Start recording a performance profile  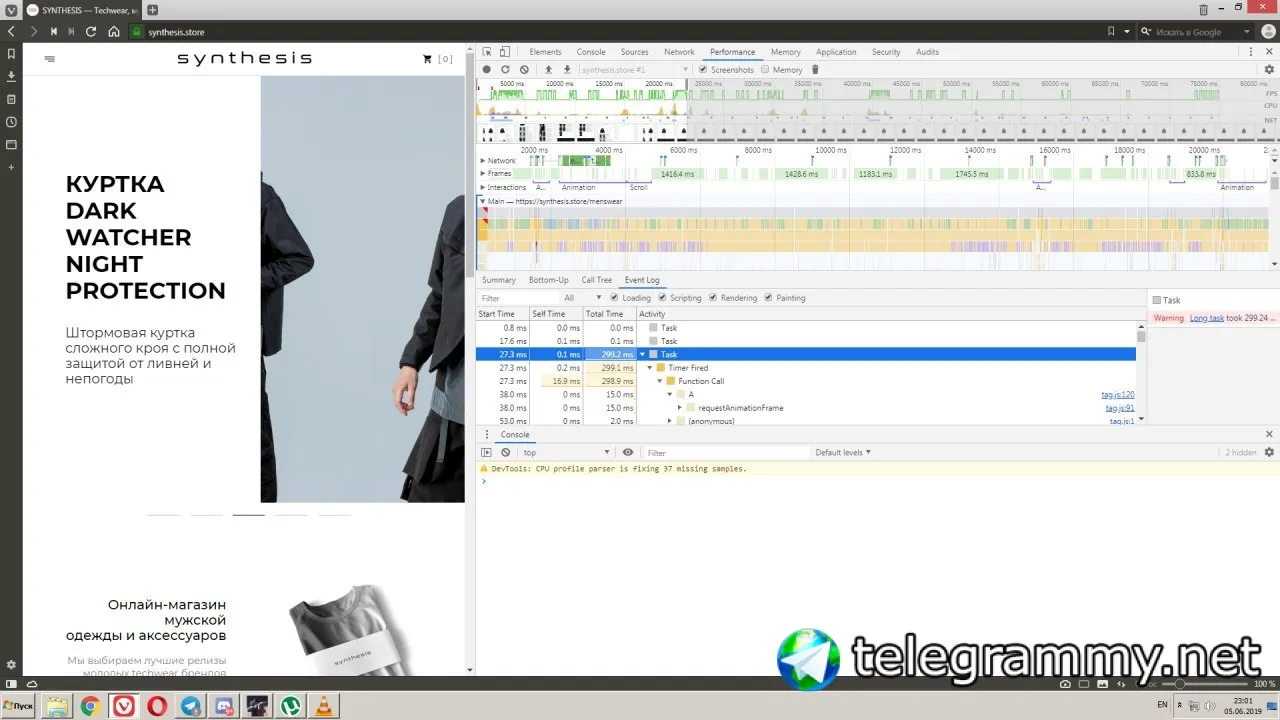487,70
